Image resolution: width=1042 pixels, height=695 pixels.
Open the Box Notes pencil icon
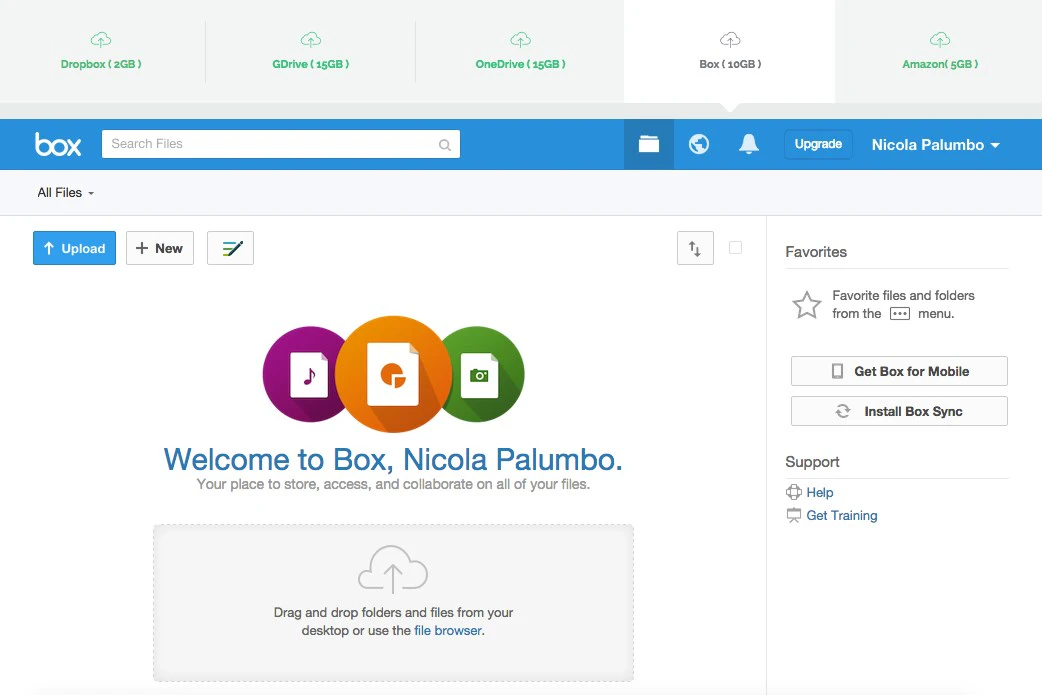(231, 248)
